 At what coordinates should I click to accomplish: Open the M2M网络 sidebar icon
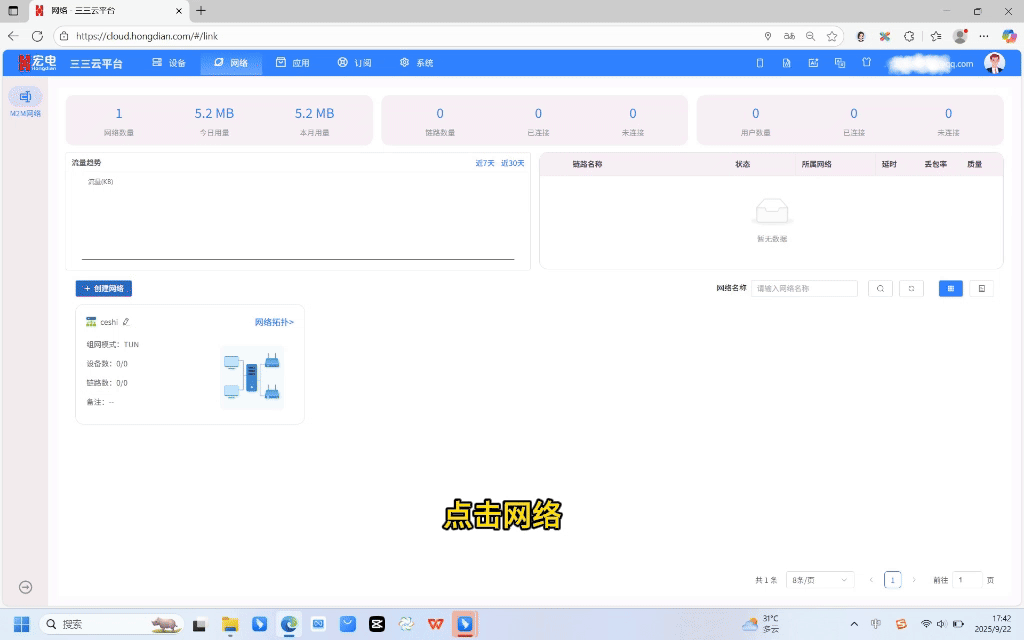coord(25,98)
